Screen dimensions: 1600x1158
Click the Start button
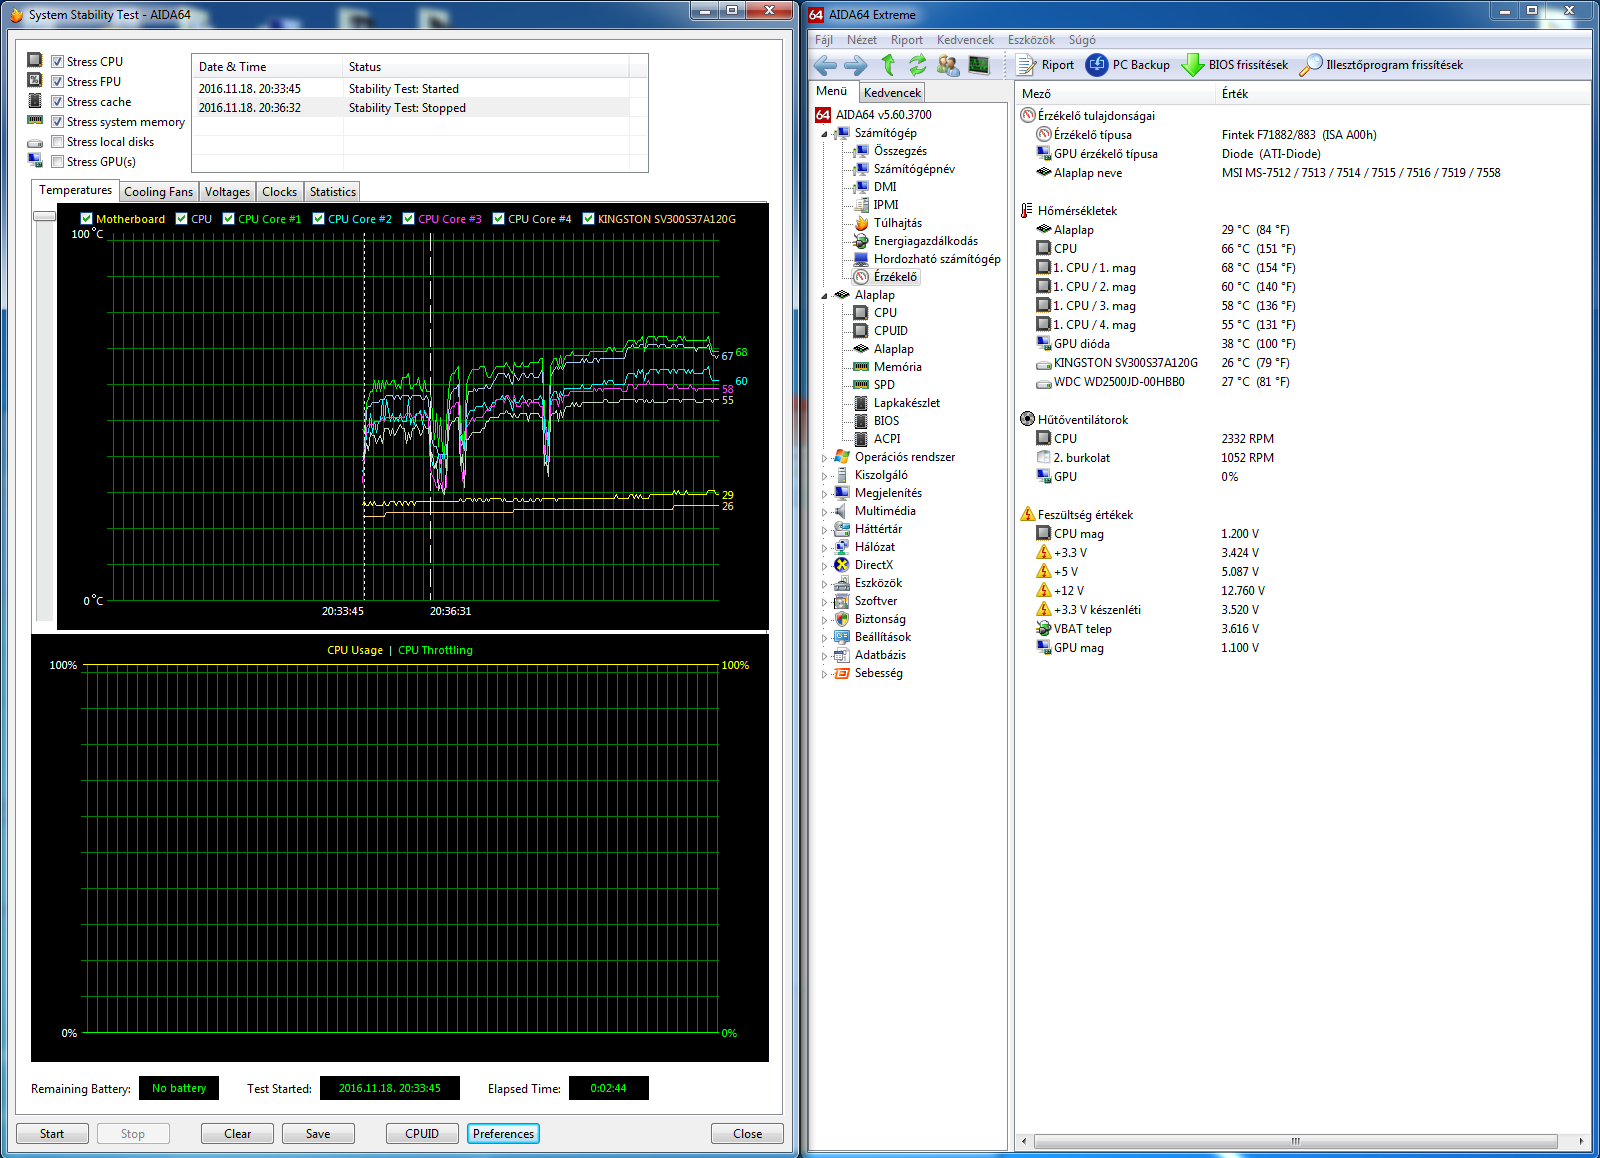(x=52, y=1133)
